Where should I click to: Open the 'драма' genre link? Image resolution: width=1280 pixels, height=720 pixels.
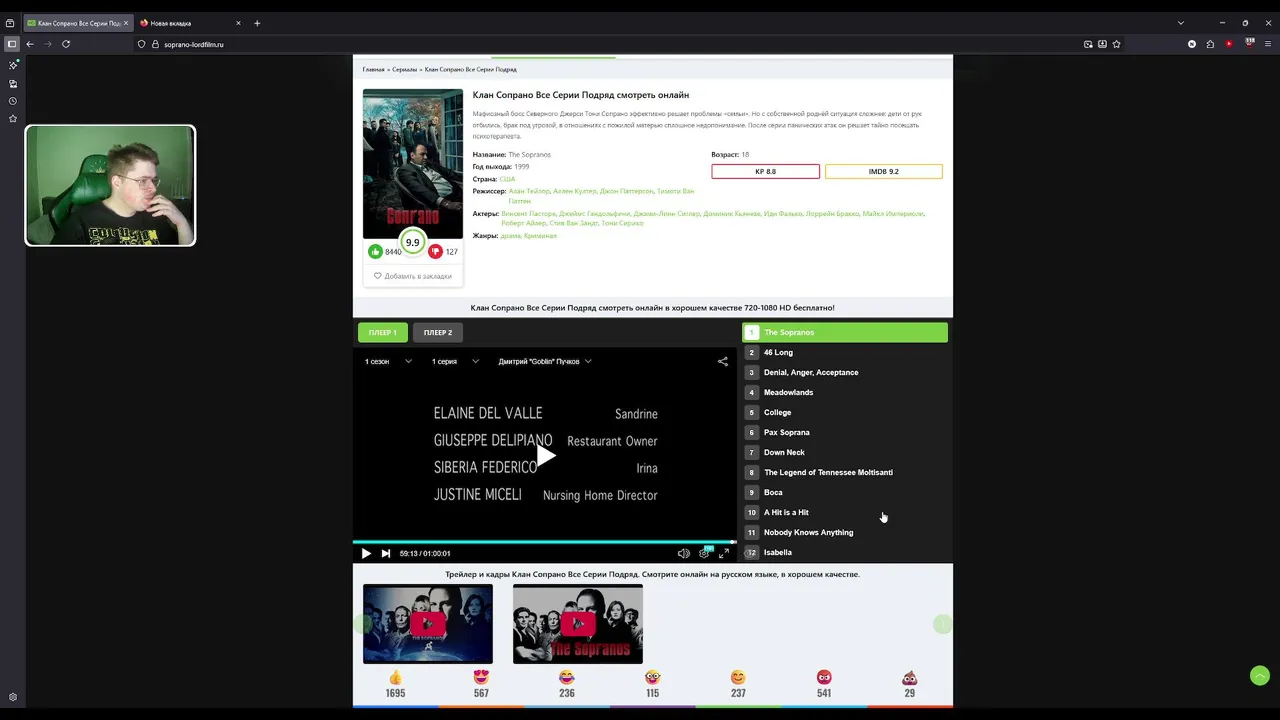pyautogui.click(x=510, y=236)
